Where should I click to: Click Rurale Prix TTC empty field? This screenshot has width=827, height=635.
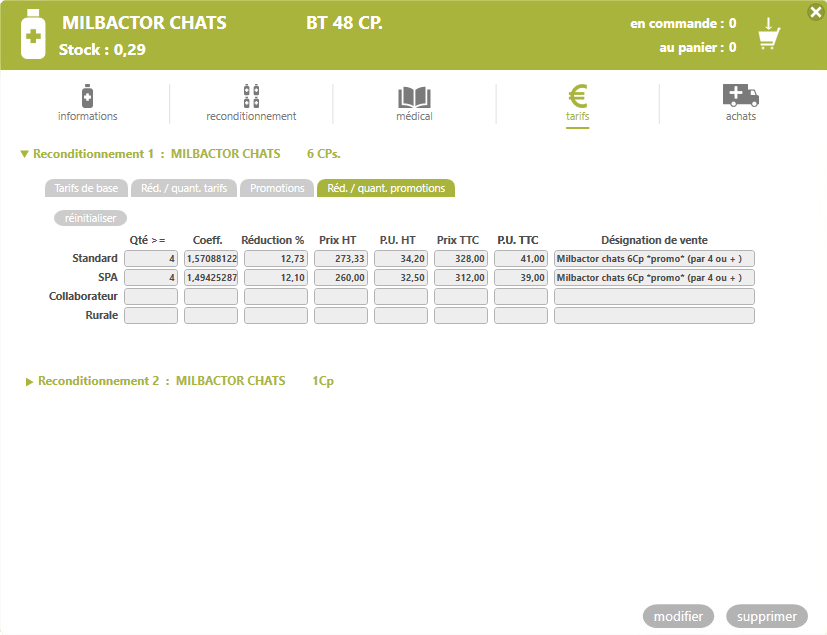[x=461, y=315]
